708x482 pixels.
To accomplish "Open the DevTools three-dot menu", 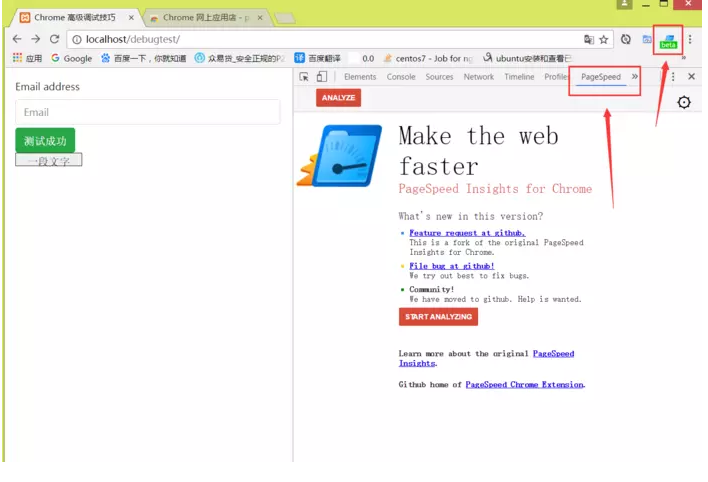I will click(x=673, y=77).
